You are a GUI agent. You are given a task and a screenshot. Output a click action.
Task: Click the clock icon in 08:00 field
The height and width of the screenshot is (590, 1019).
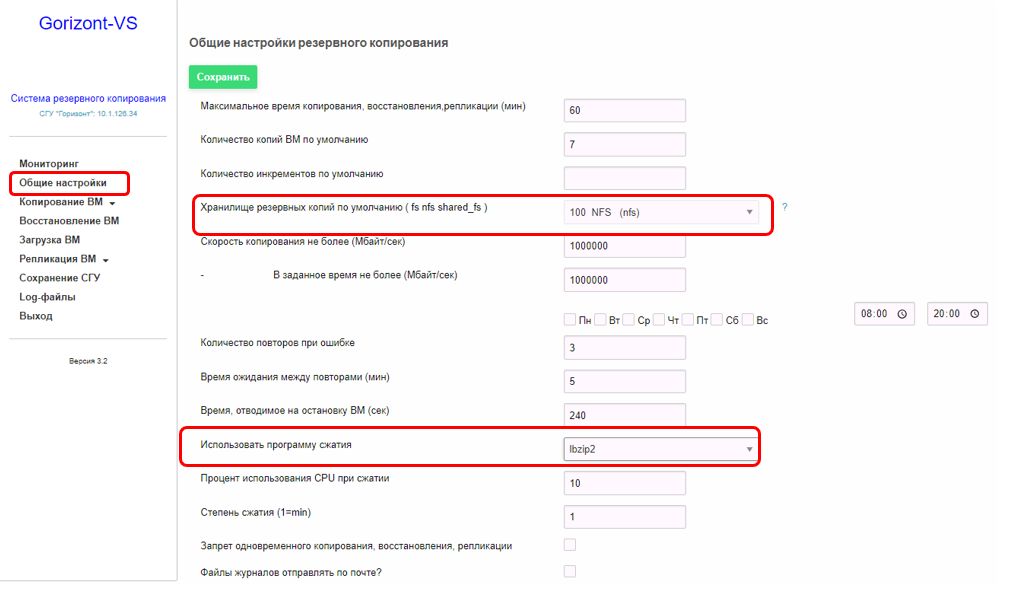[x=902, y=314]
